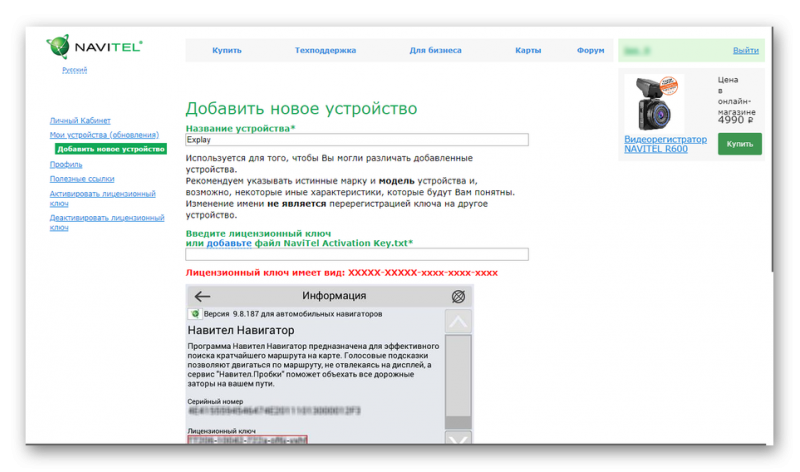Click the Выйти logout link
This screenshot has width=800, height=472.
click(x=745, y=50)
